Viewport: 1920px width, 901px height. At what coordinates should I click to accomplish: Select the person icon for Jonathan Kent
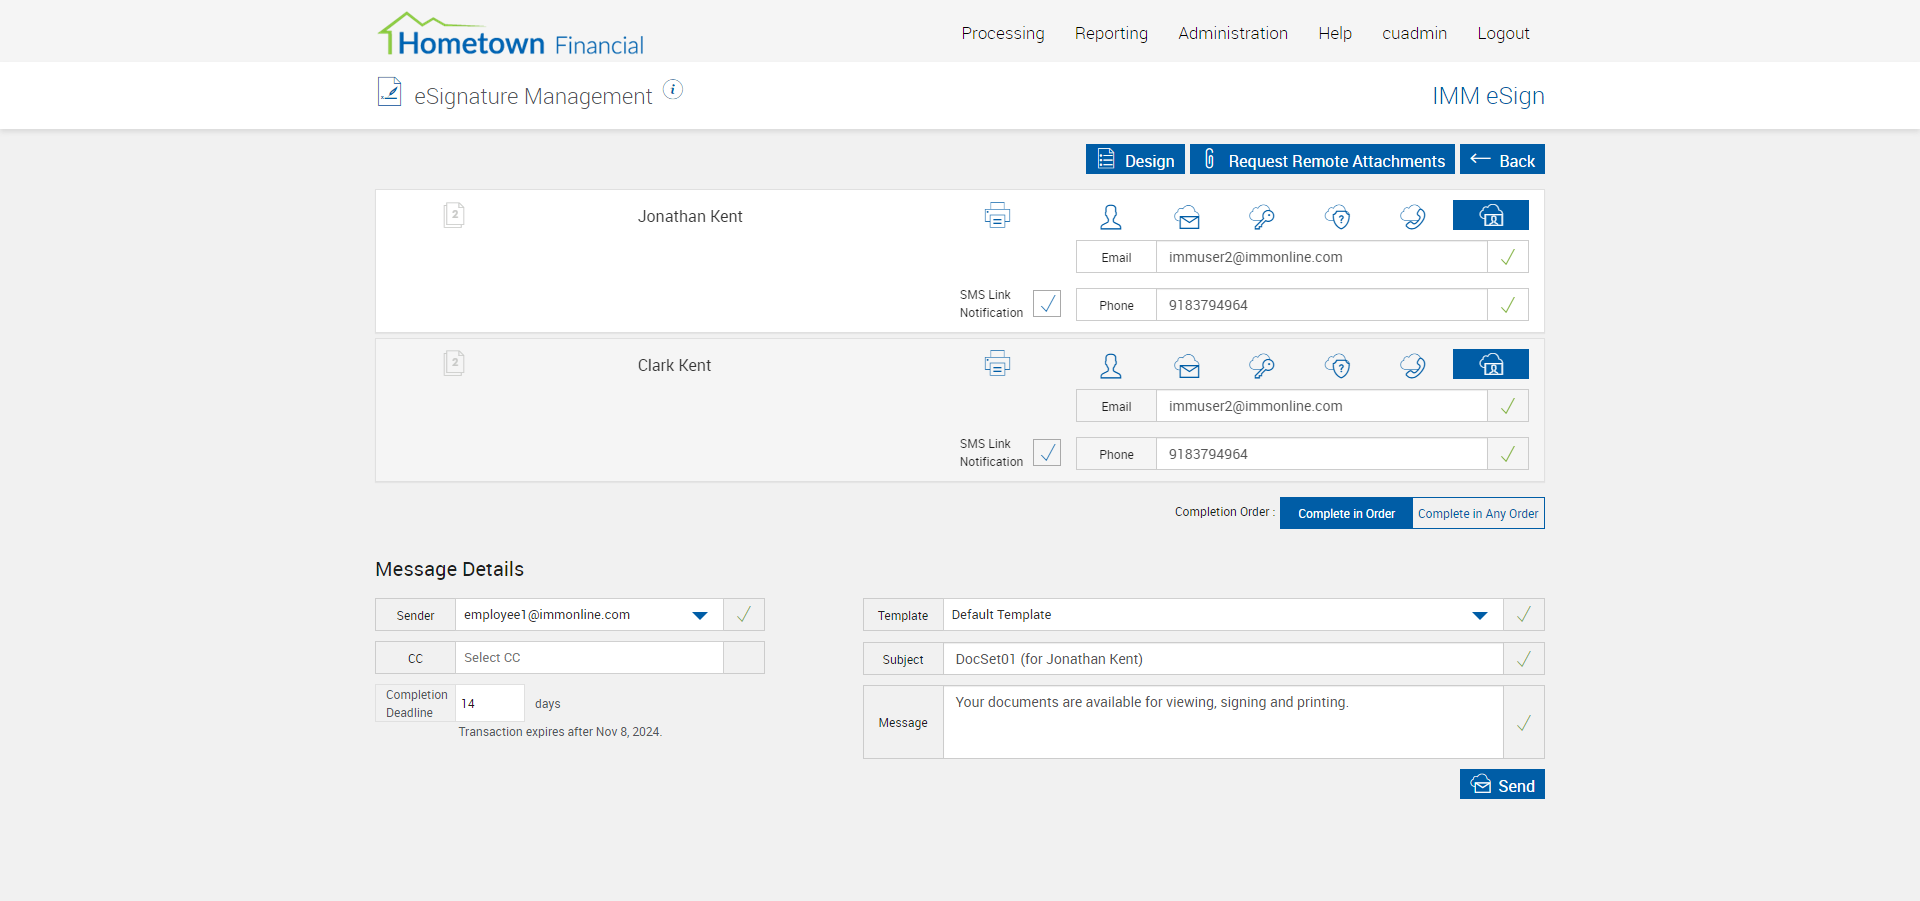1110,217
